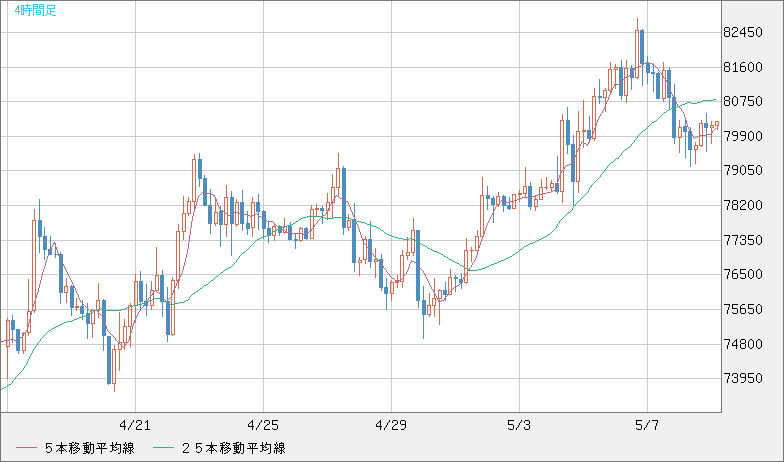Click the highest candlestick above 82450
Viewport: 784px width, 462px height.
pyautogui.click(x=637, y=48)
